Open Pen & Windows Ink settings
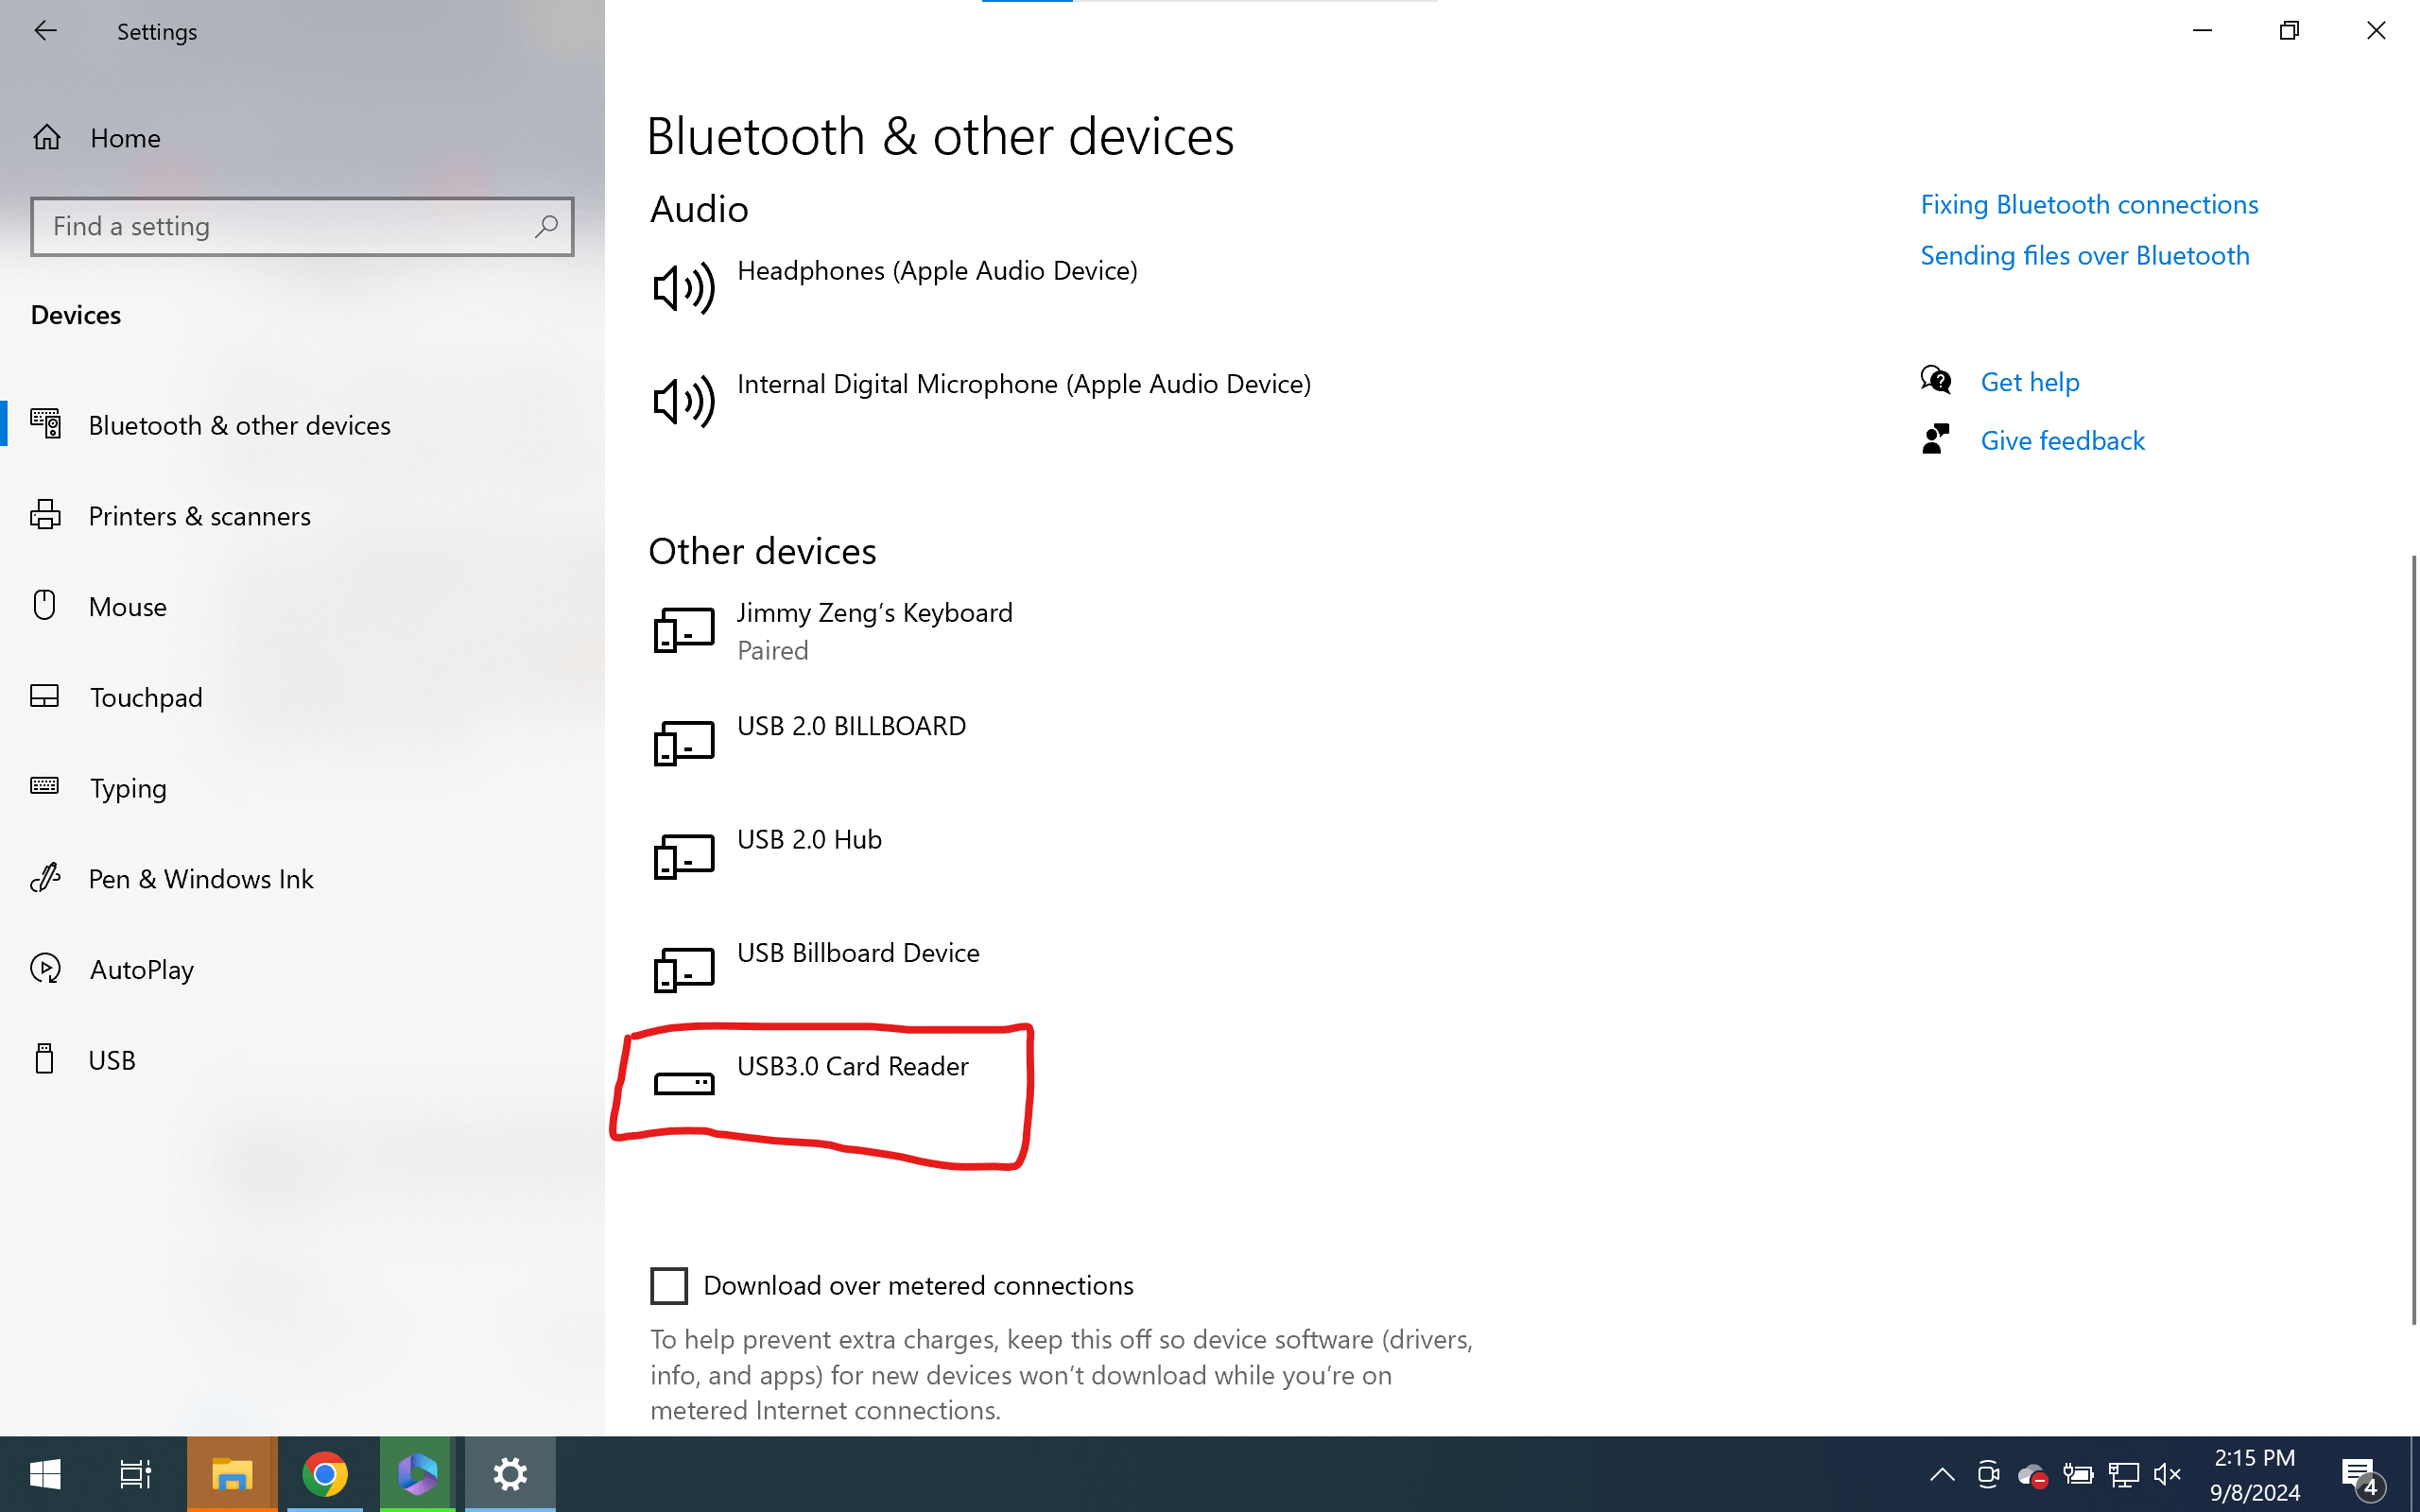 tap(302, 879)
